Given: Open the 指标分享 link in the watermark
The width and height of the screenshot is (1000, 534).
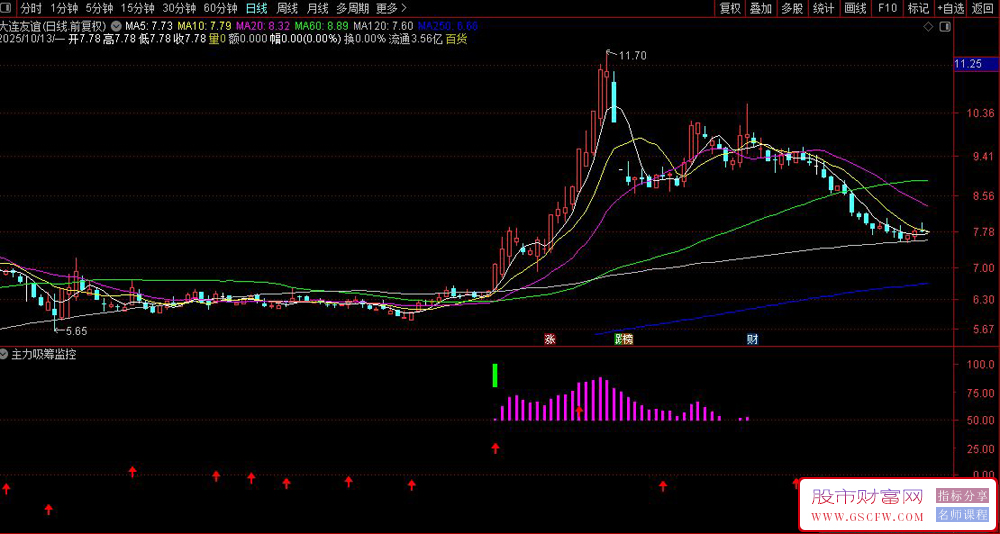Looking at the screenshot, I should (962, 496).
